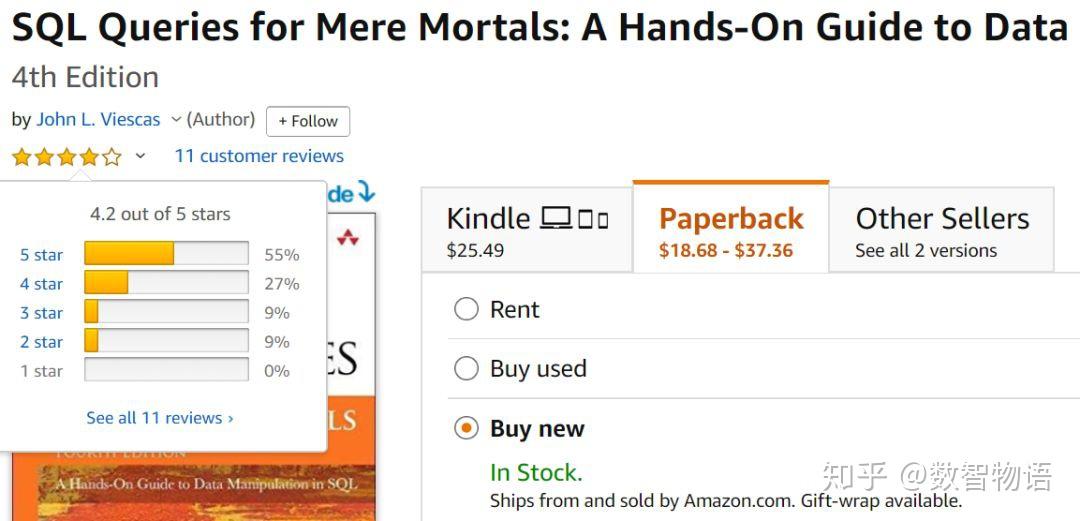Click the 3 star rating bar
Screen dimensions: 1080x521
166,313
